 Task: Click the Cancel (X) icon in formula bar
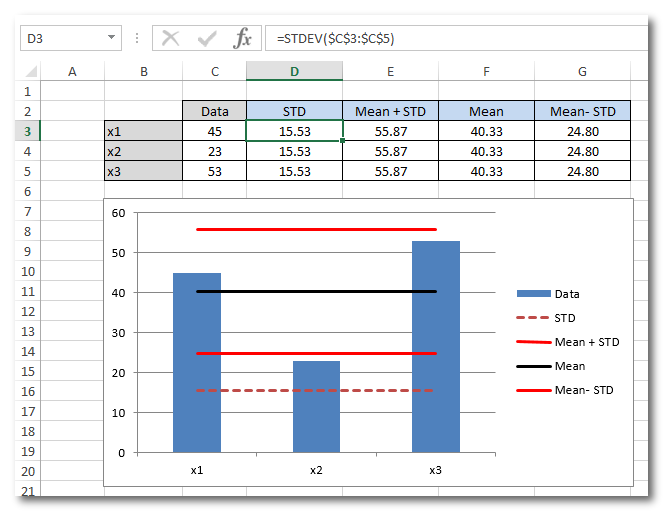171,39
